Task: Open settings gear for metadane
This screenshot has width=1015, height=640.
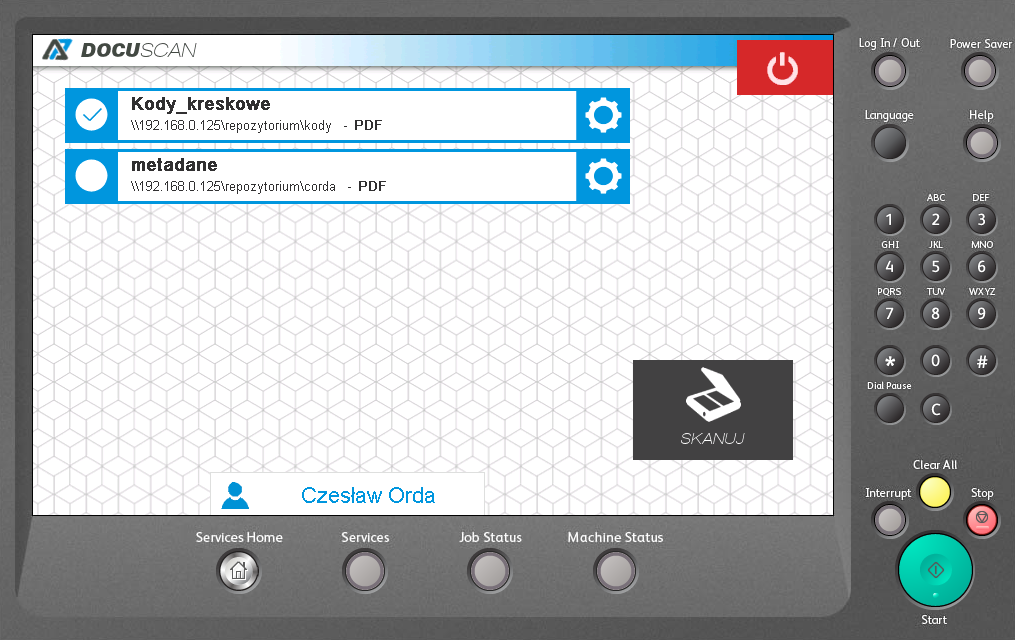Action: [x=603, y=176]
